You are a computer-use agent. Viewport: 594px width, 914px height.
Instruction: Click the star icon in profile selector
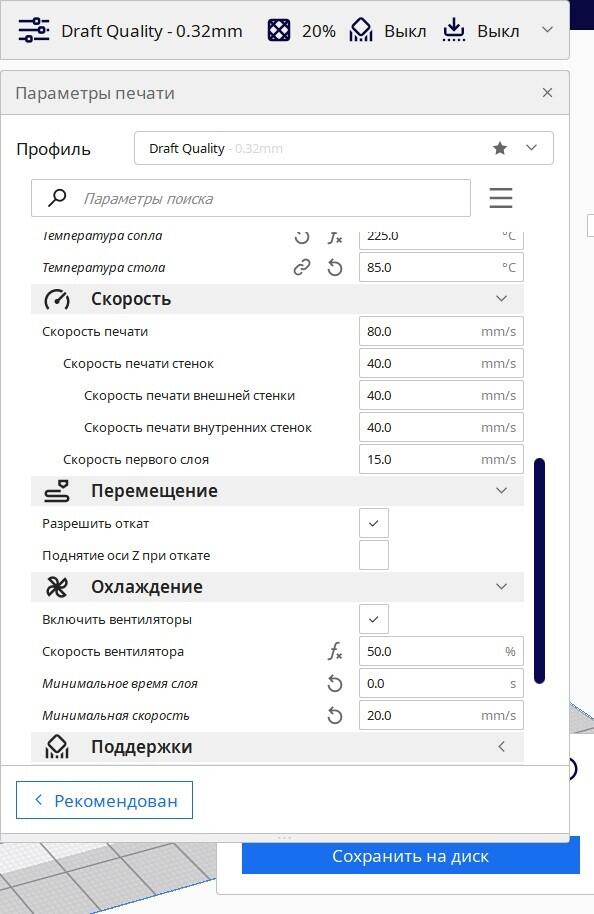(x=500, y=148)
